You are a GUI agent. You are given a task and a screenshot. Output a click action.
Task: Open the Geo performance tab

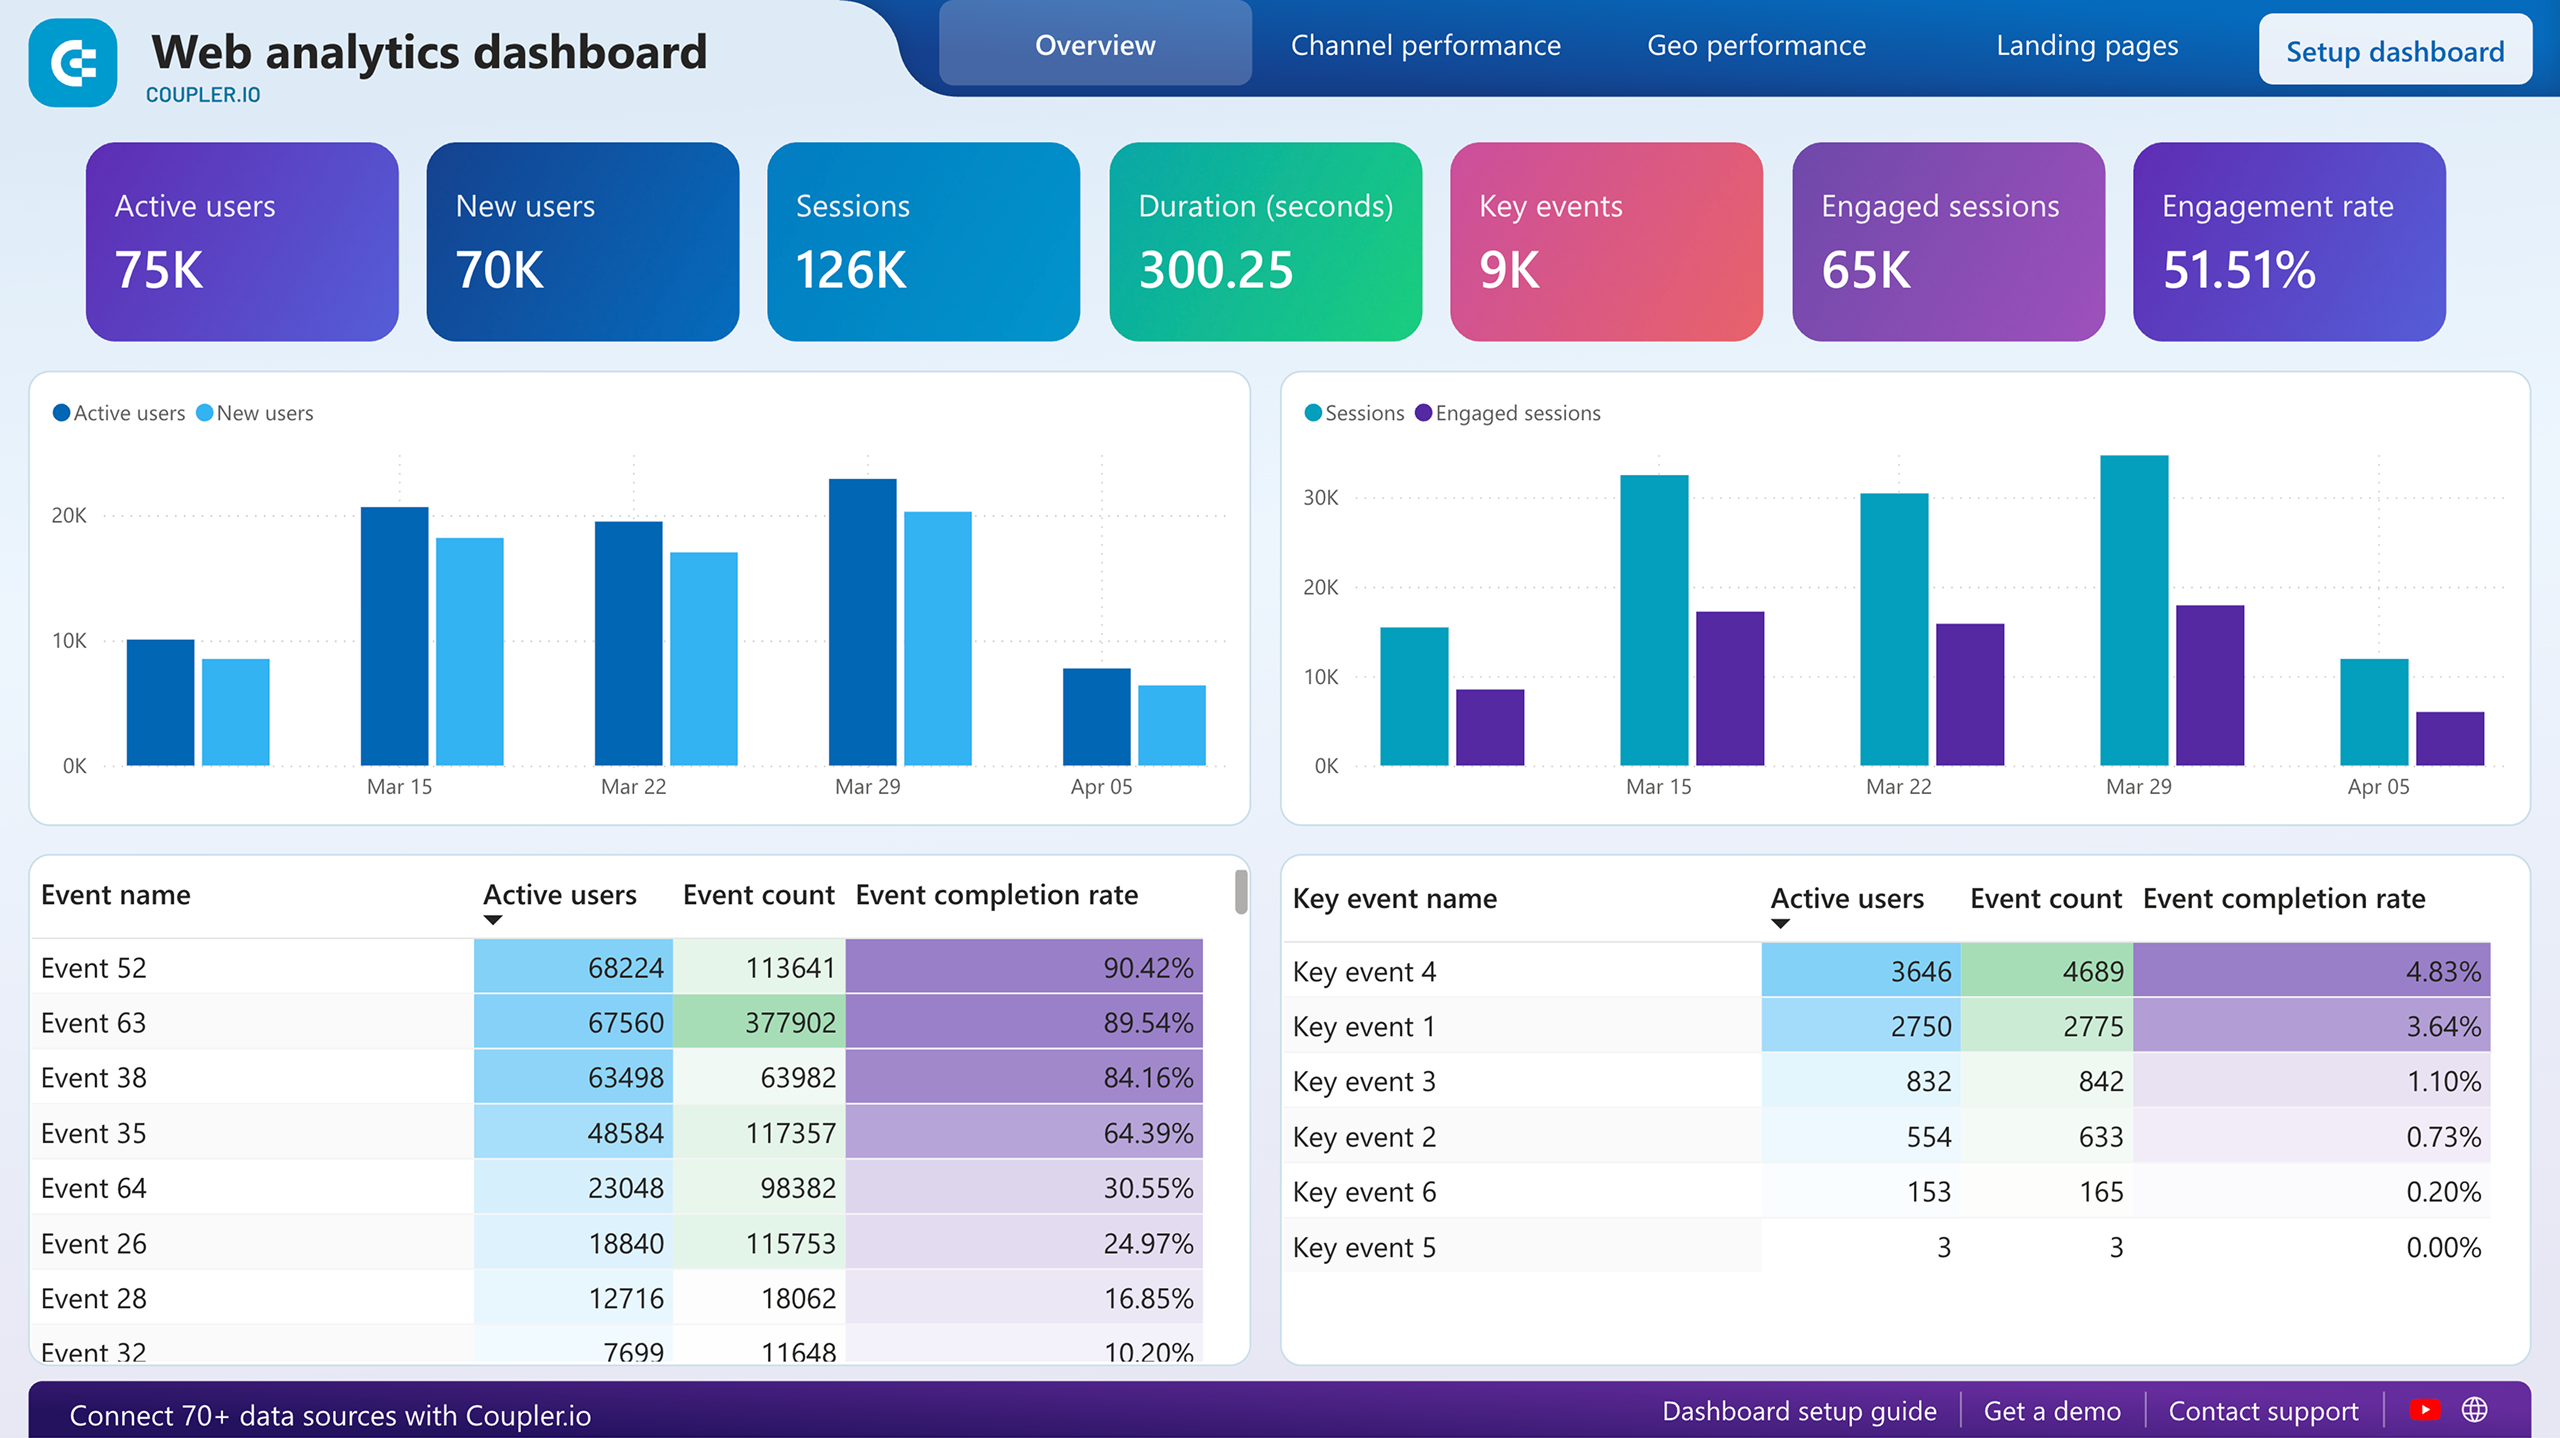[x=1757, y=45]
